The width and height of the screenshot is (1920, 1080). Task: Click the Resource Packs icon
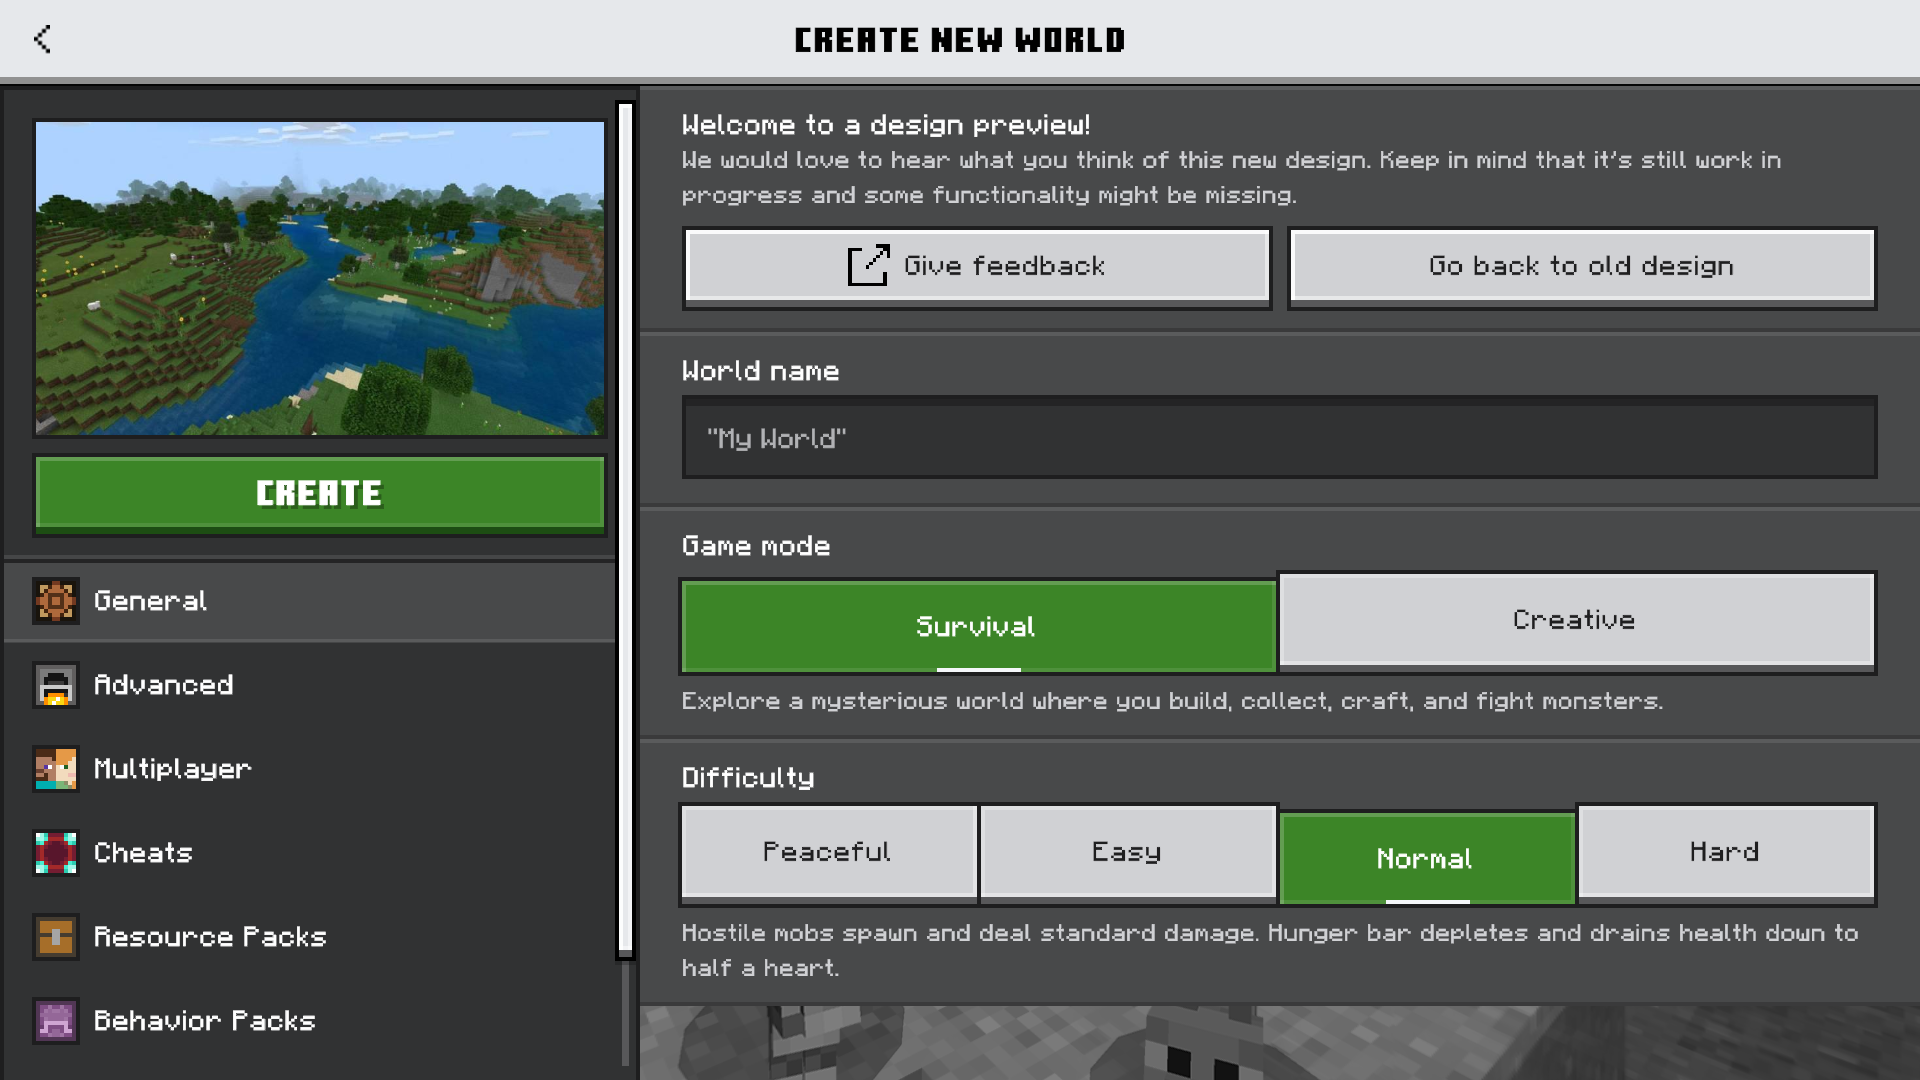(x=54, y=936)
